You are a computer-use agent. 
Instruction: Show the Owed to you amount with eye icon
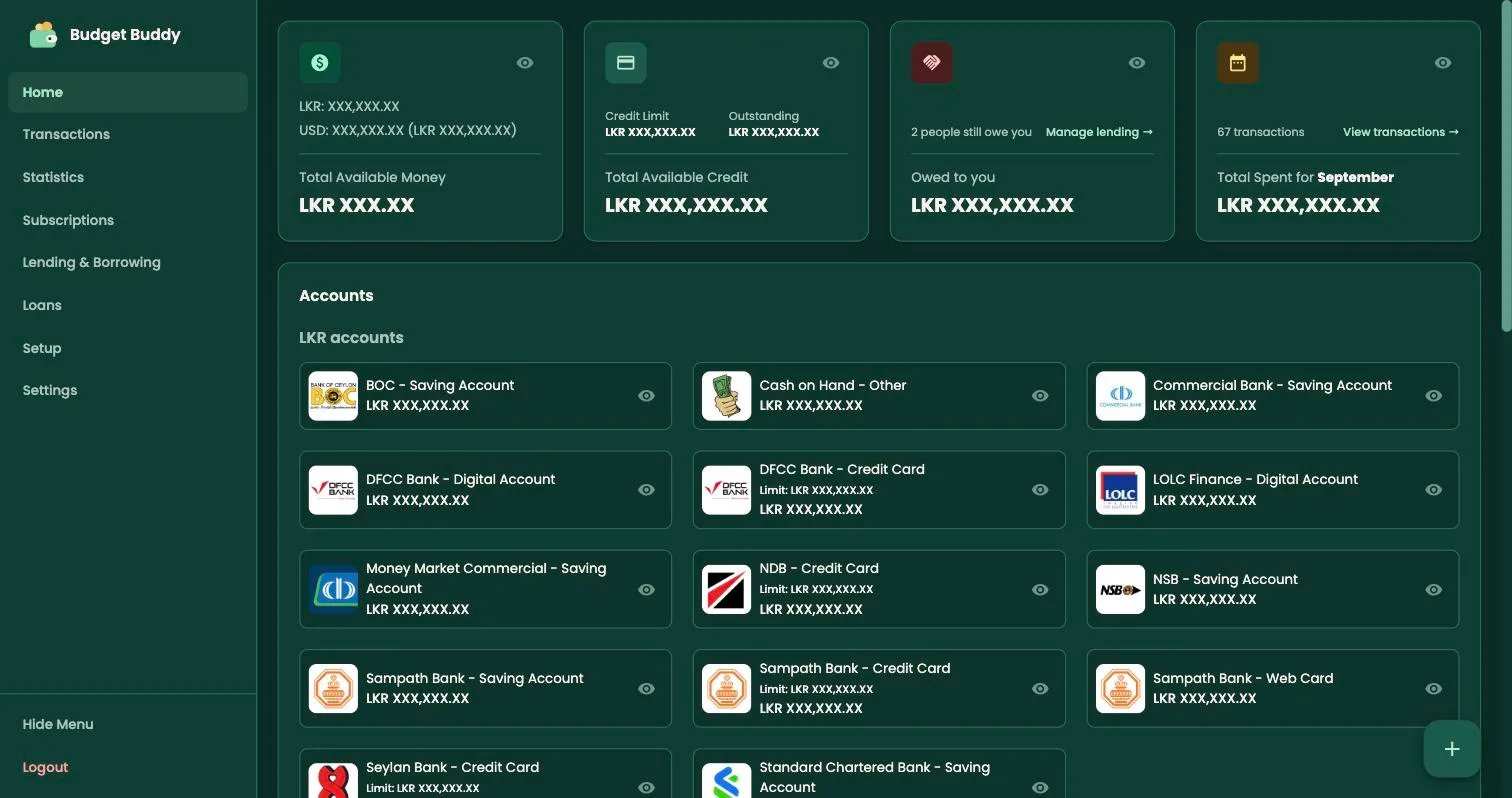coord(1137,63)
